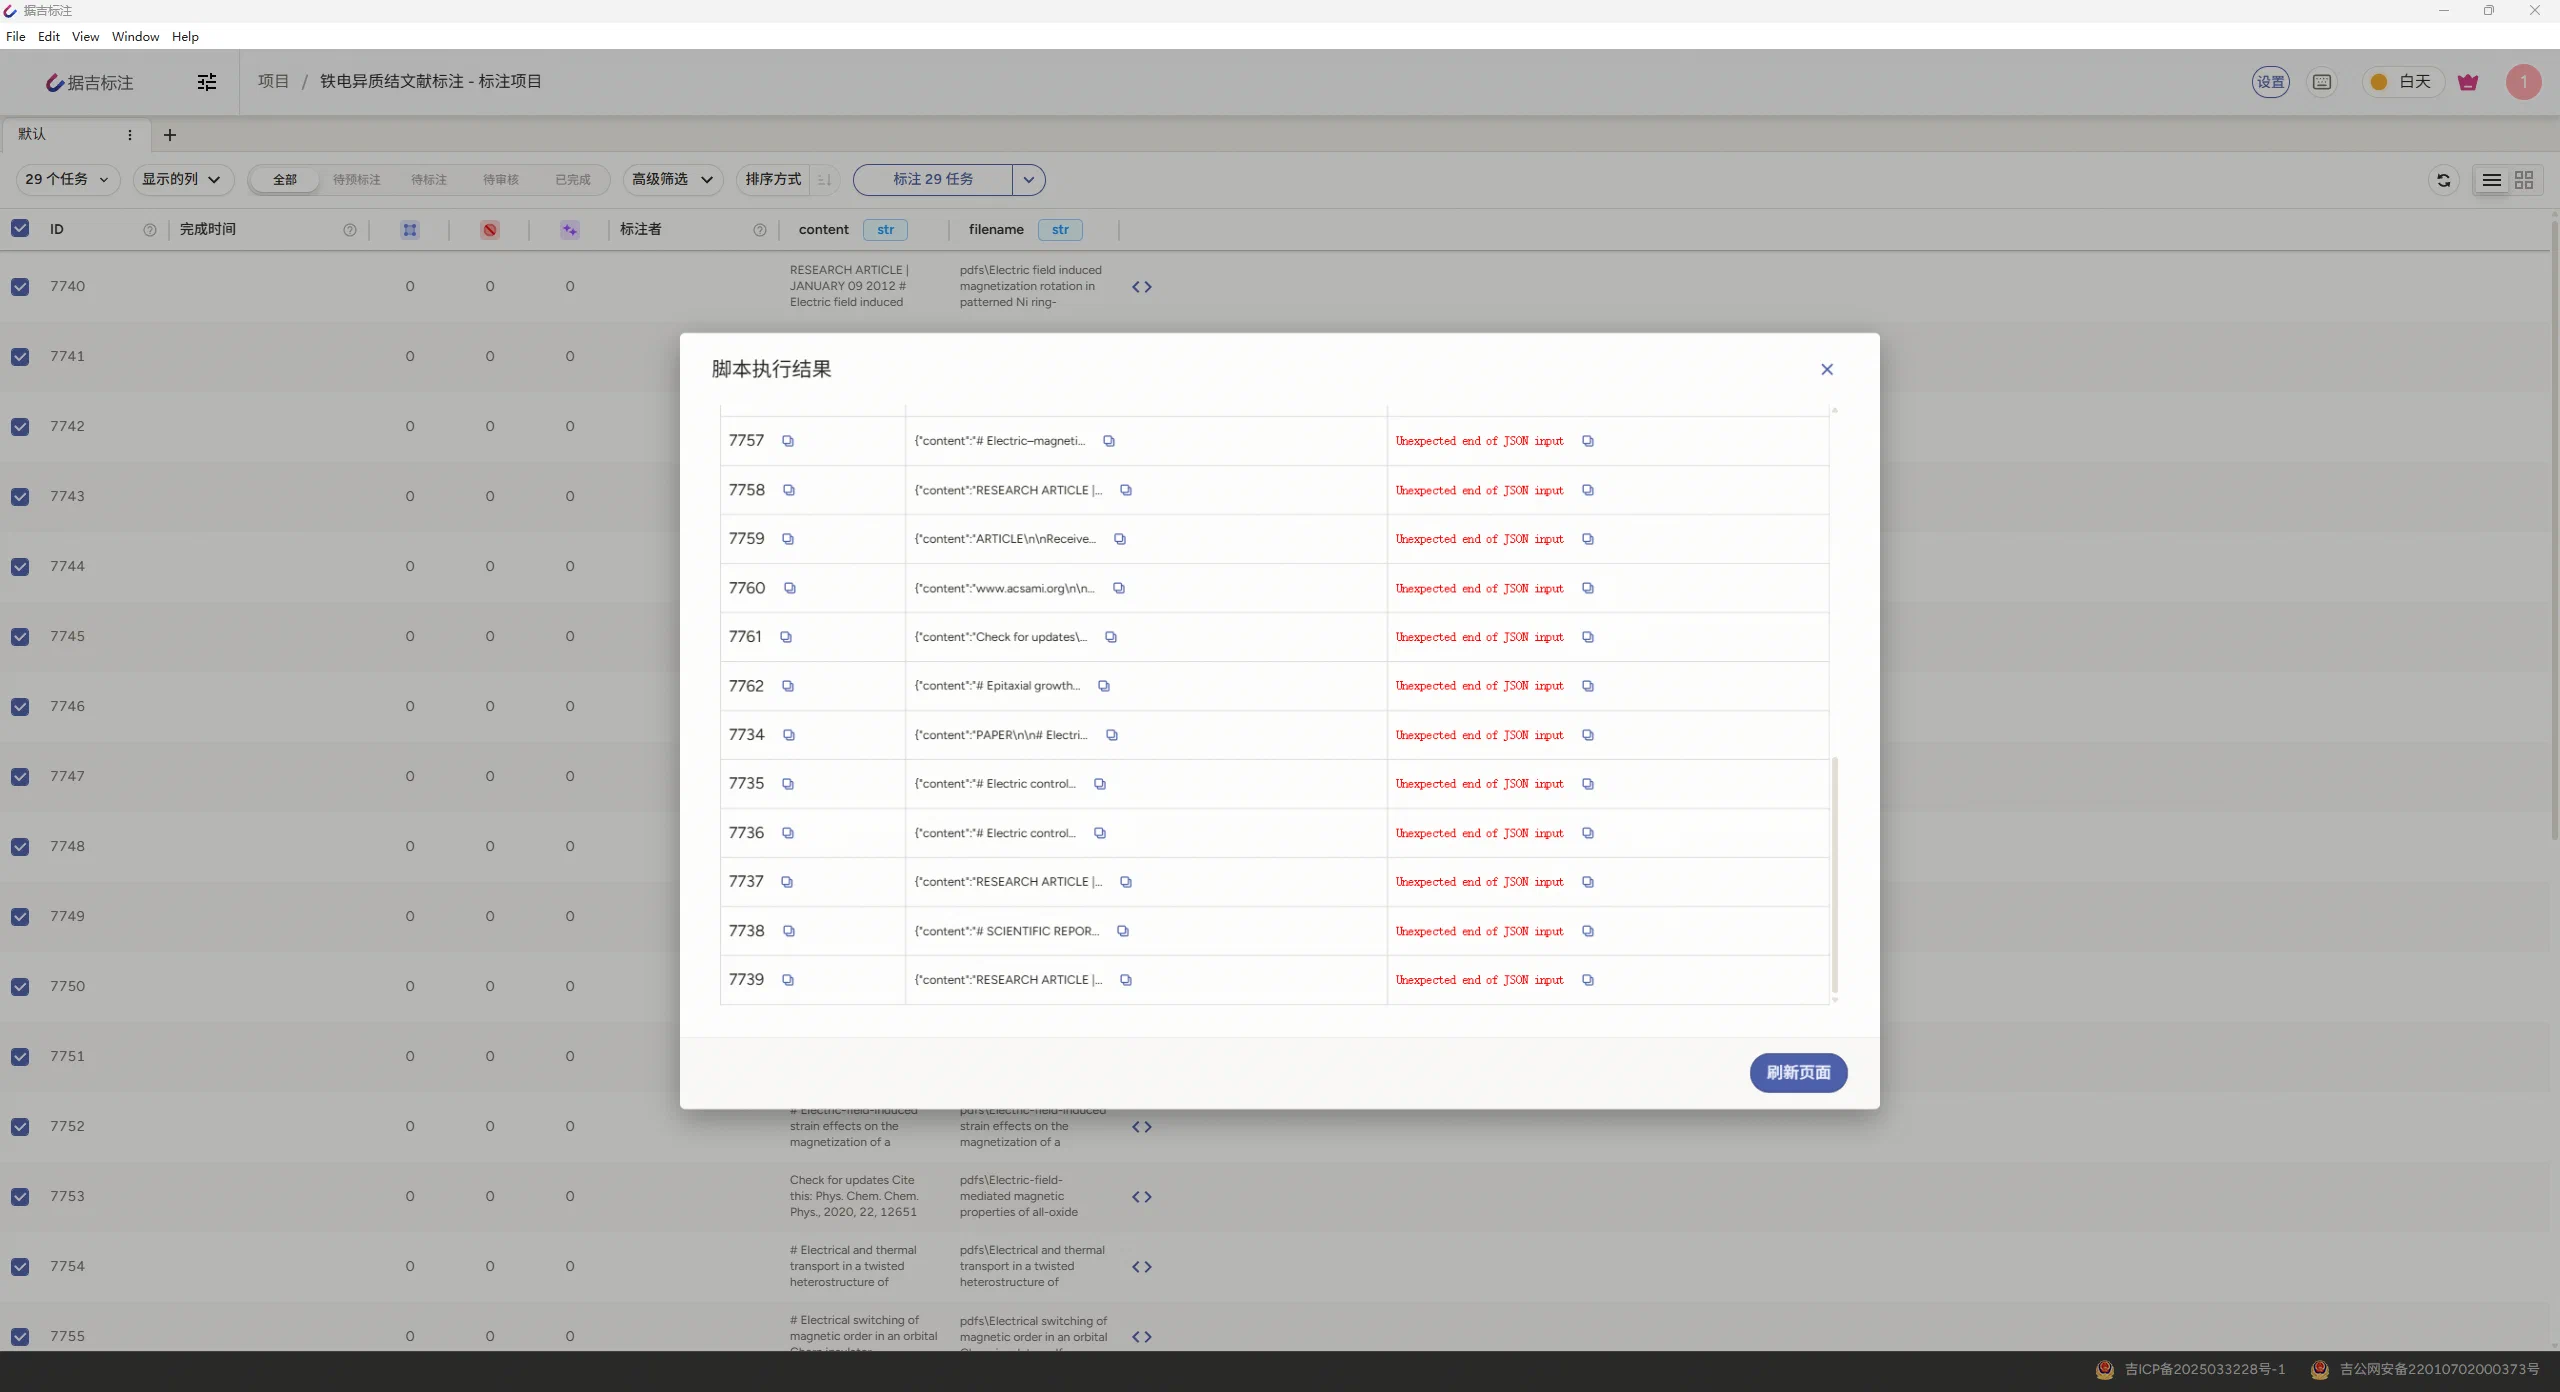Open the keyboard shortcuts icon
The height and width of the screenshot is (1392, 2560).
(x=2322, y=82)
